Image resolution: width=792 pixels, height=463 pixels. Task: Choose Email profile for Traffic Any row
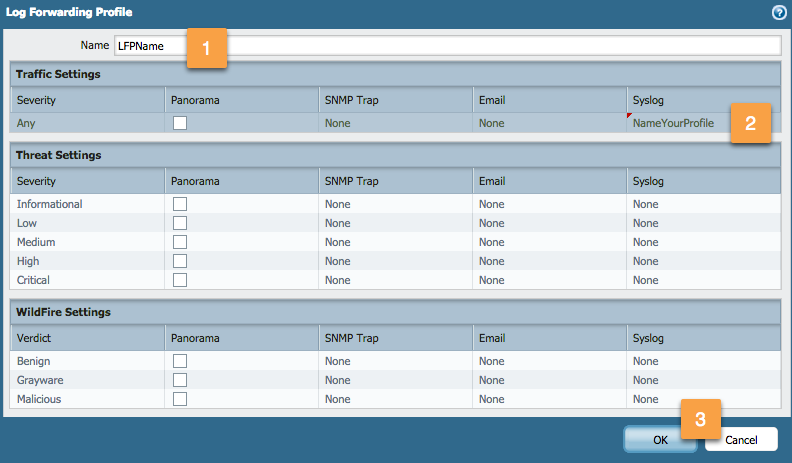[549, 123]
